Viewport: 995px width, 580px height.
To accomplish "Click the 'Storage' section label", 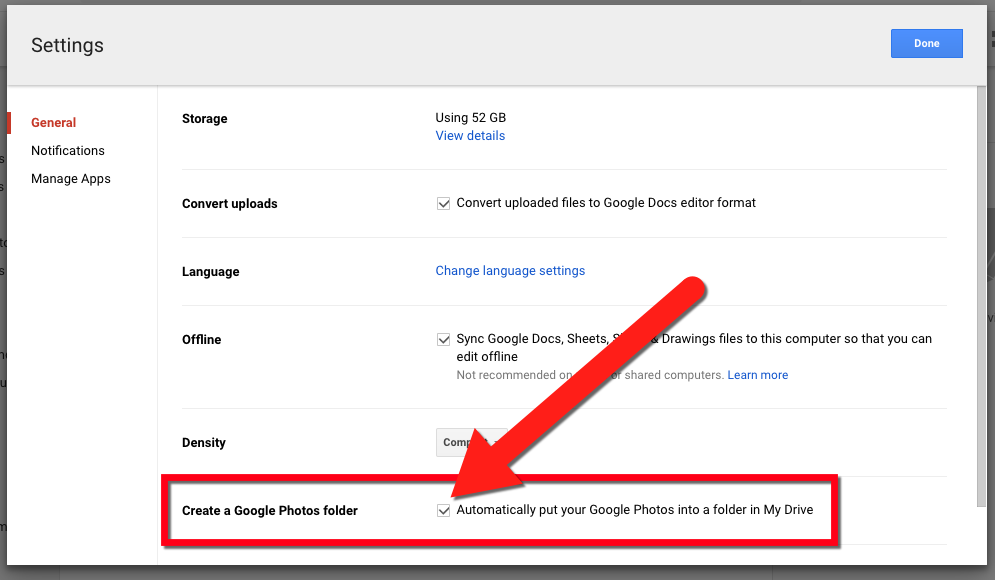I will click(204, 119).
